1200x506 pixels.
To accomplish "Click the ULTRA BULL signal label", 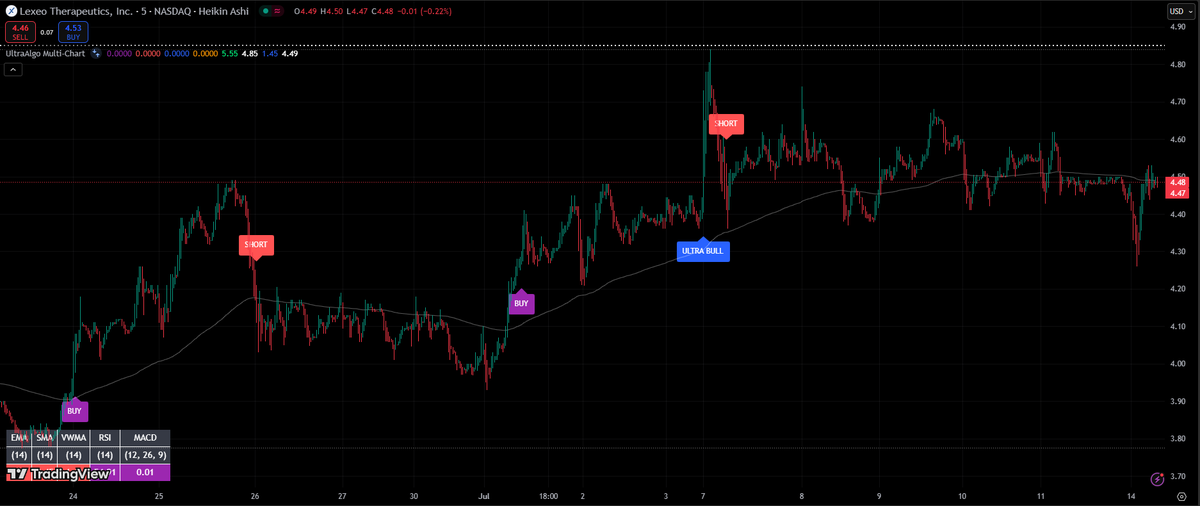I will (703, 250).
